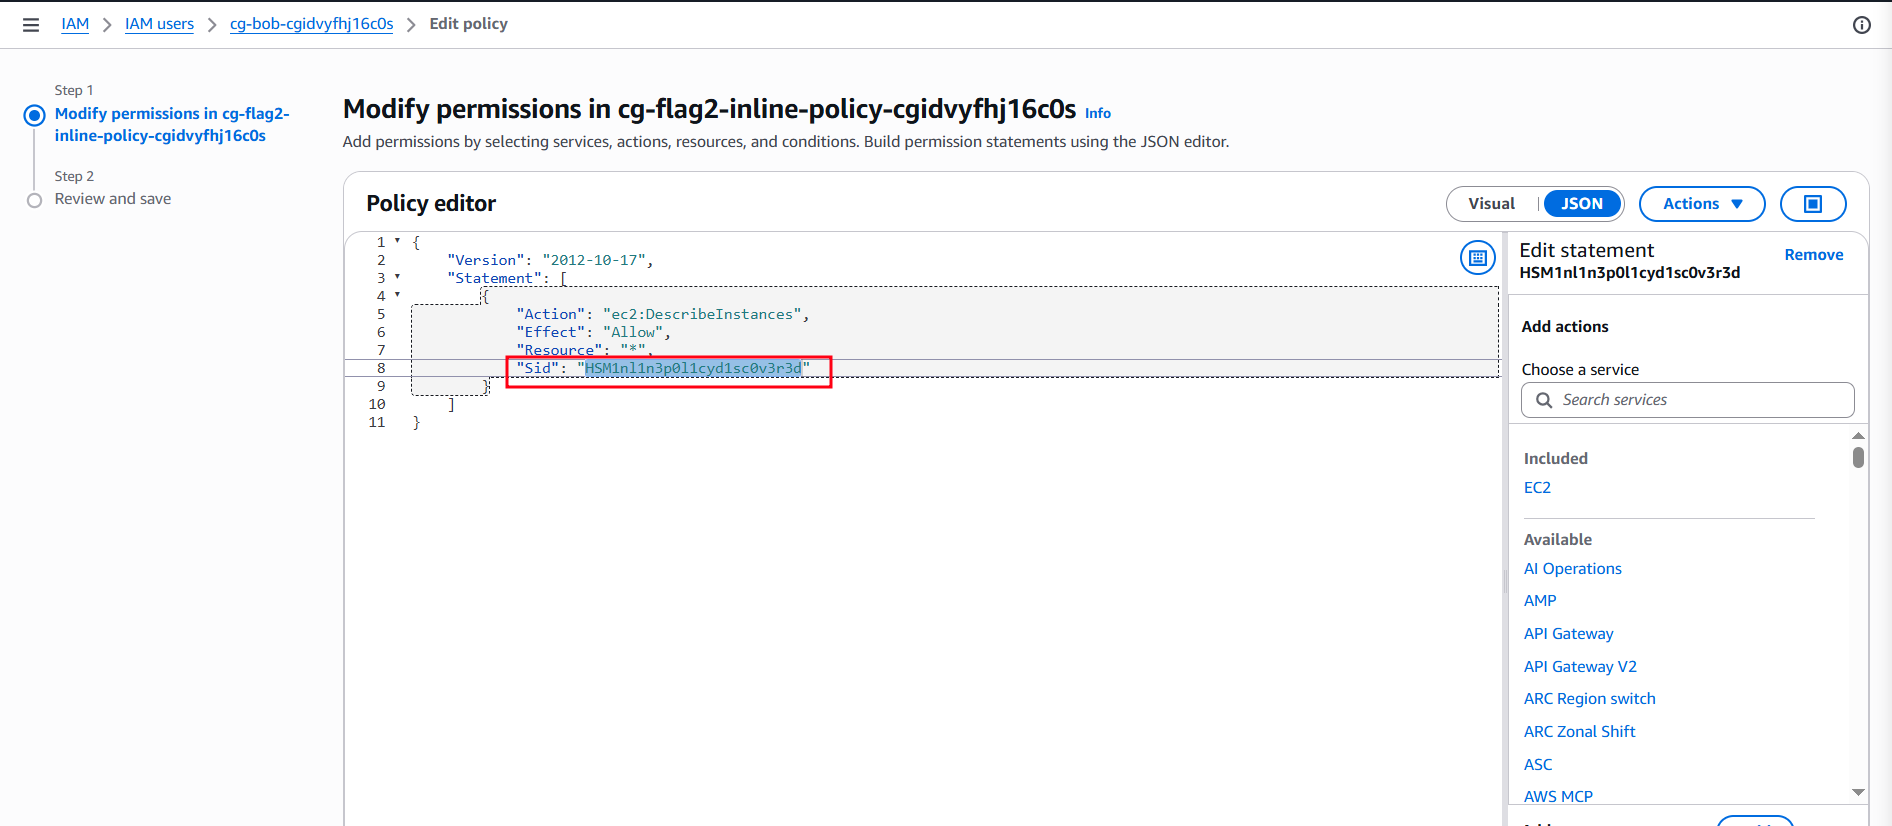Select EC2 under Included services
Image resolution: width=1892 pixels, height=826 pixels.
(x=1537, y=488)
